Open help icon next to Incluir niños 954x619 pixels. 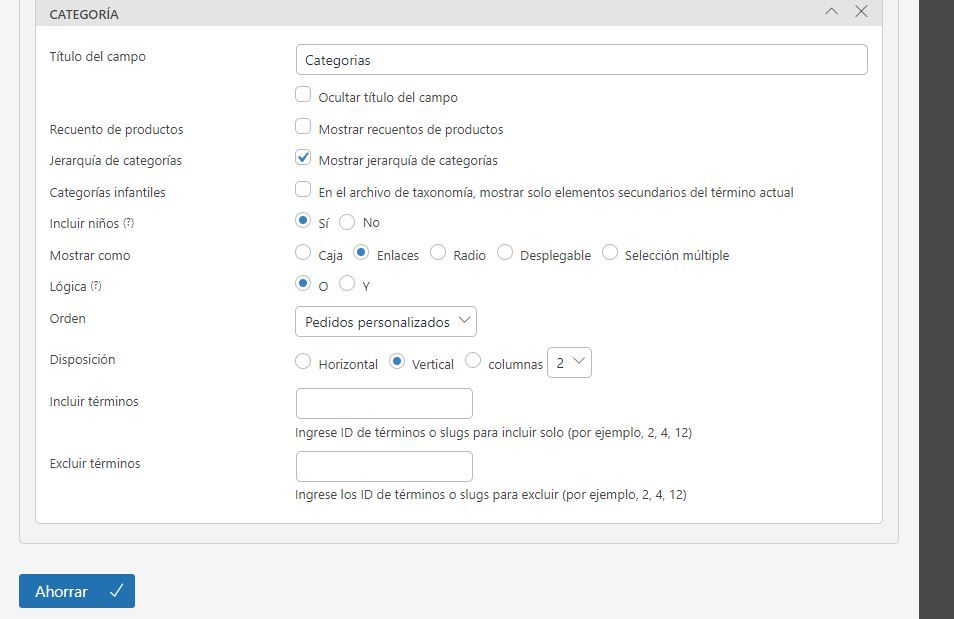coord(128,223)
